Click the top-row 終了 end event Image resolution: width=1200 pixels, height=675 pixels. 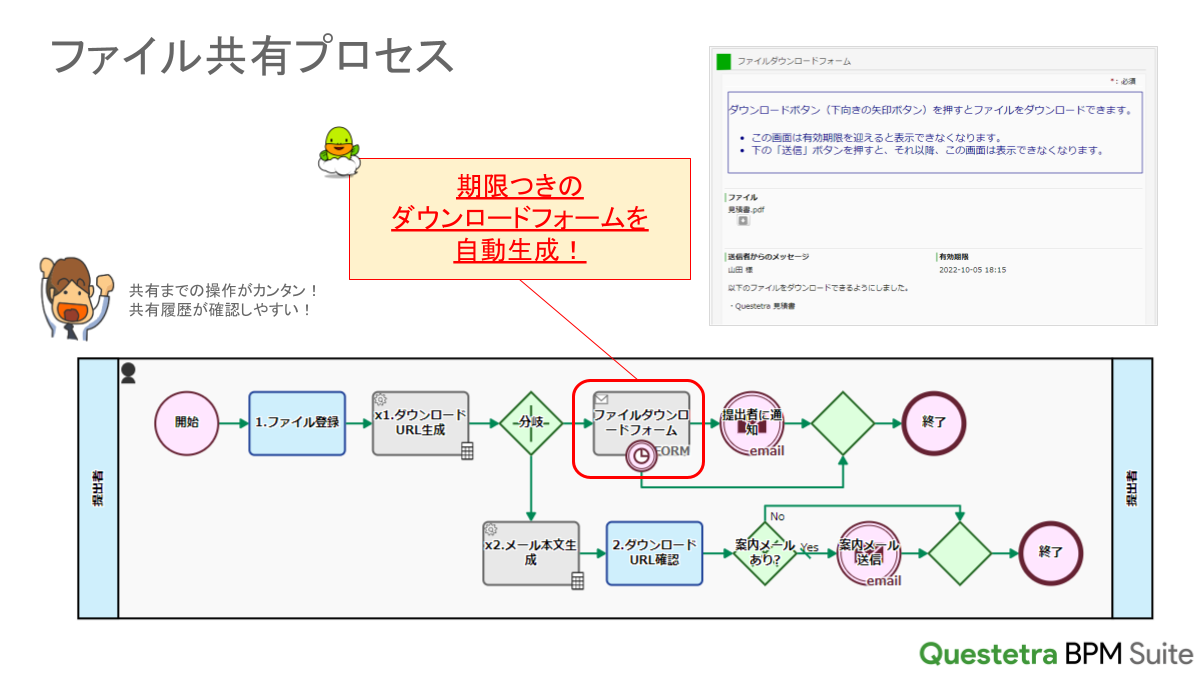tap(933, 423)
